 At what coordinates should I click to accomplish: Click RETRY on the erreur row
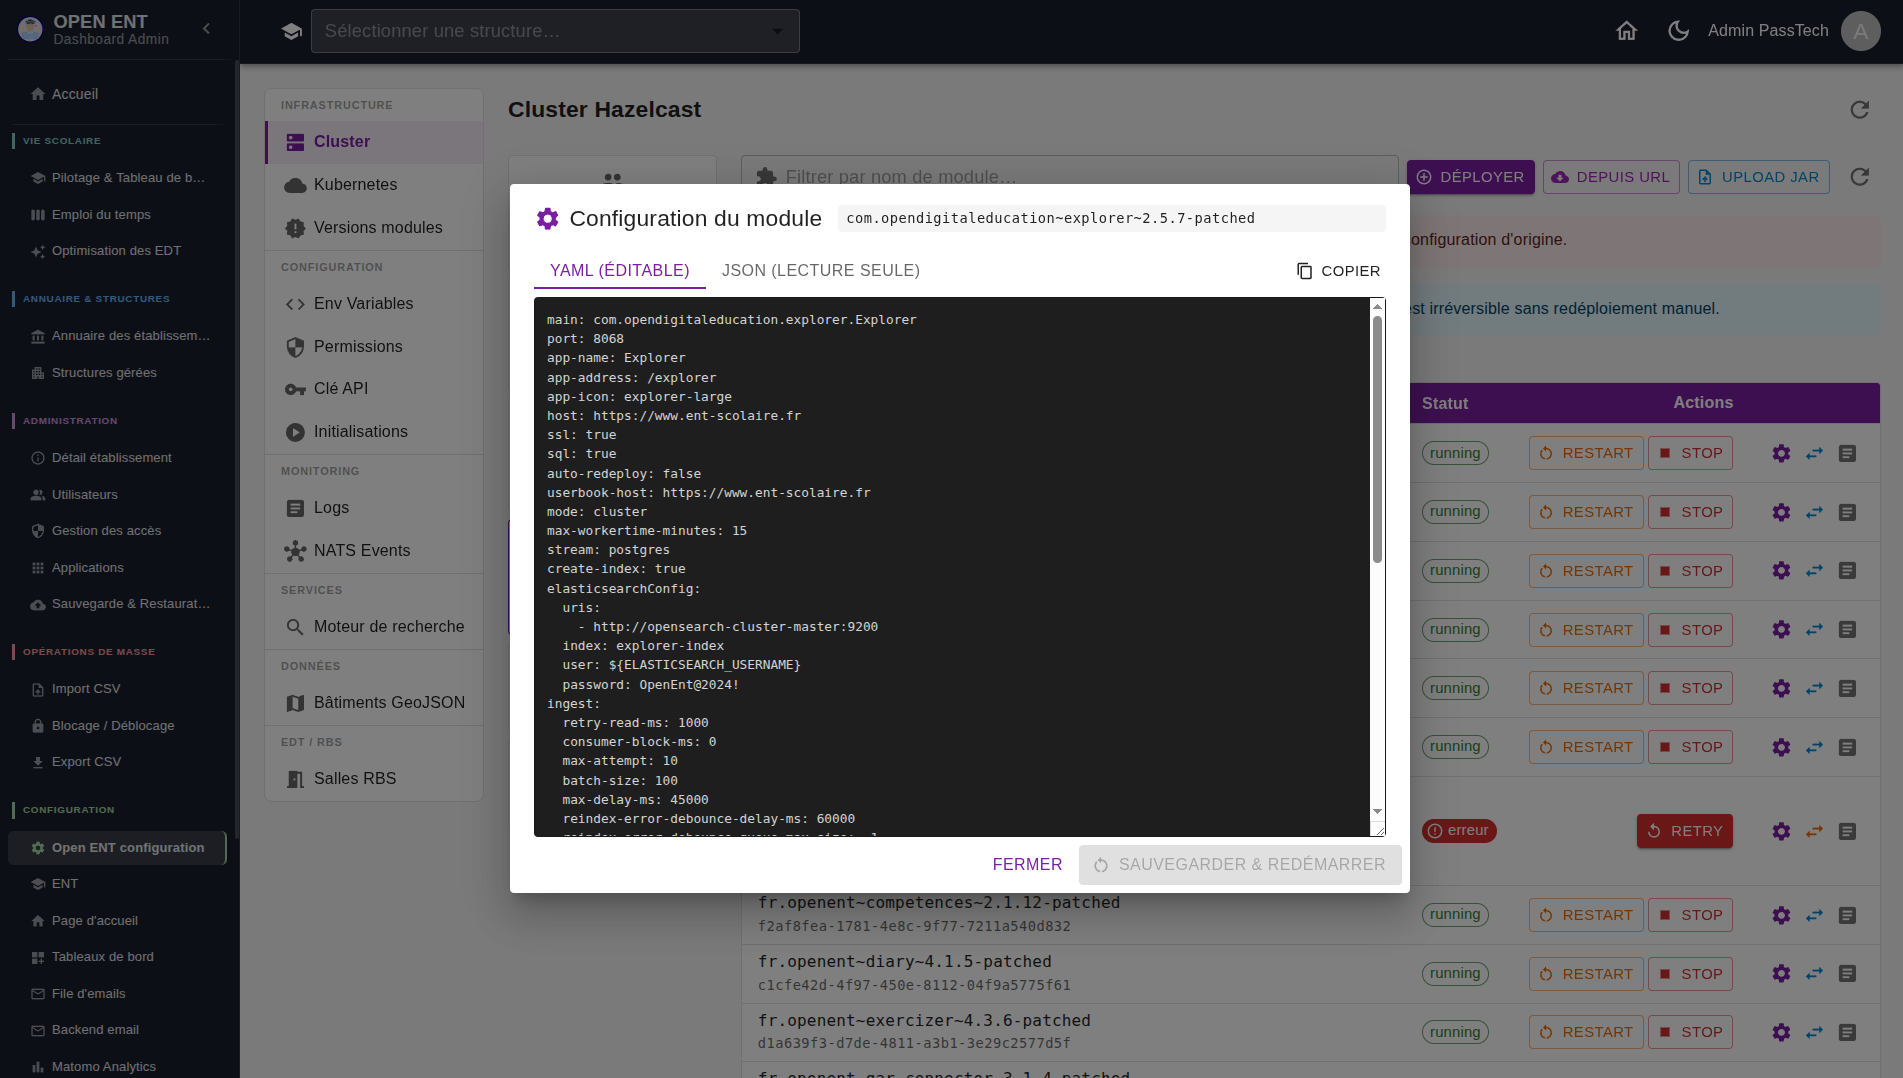point(1685,831)
